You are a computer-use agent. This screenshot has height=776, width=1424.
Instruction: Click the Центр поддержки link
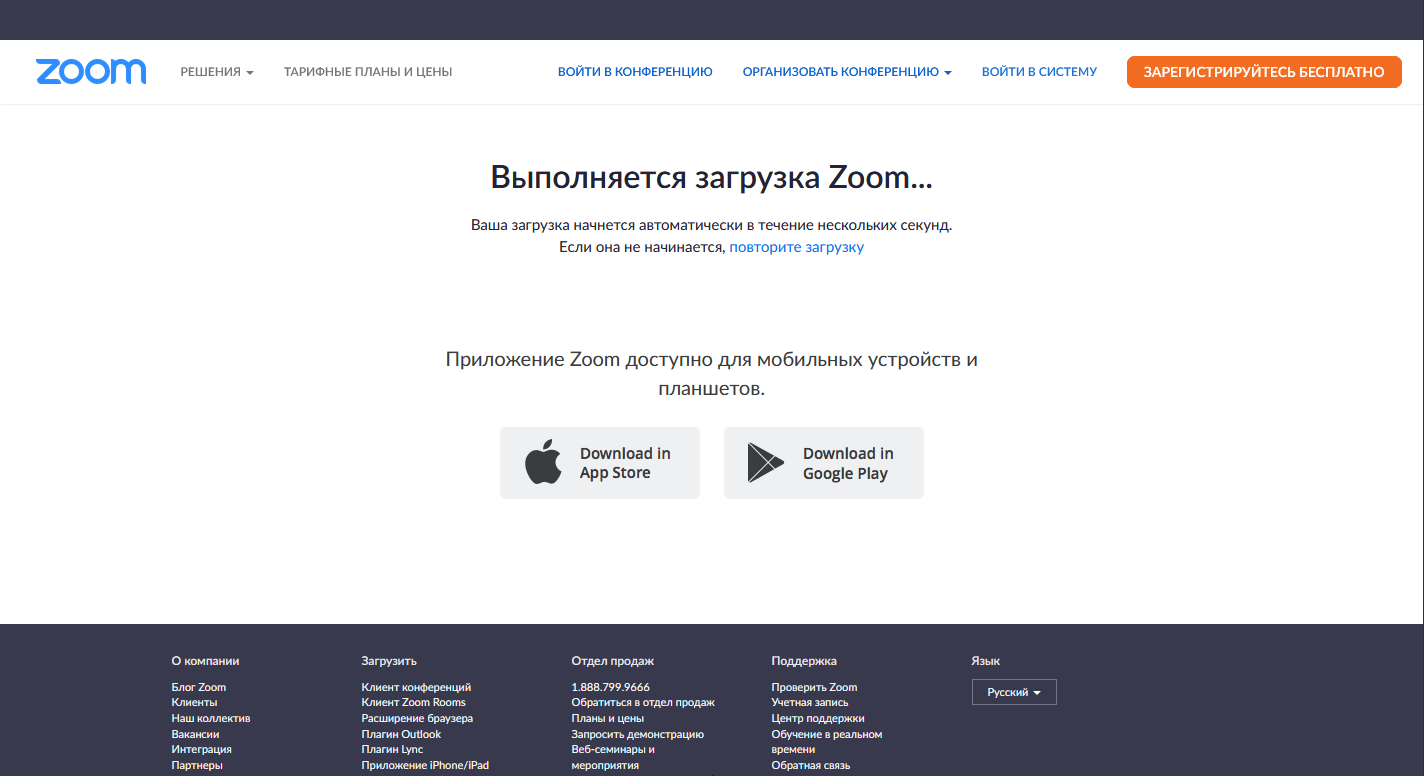coord(818,718)
